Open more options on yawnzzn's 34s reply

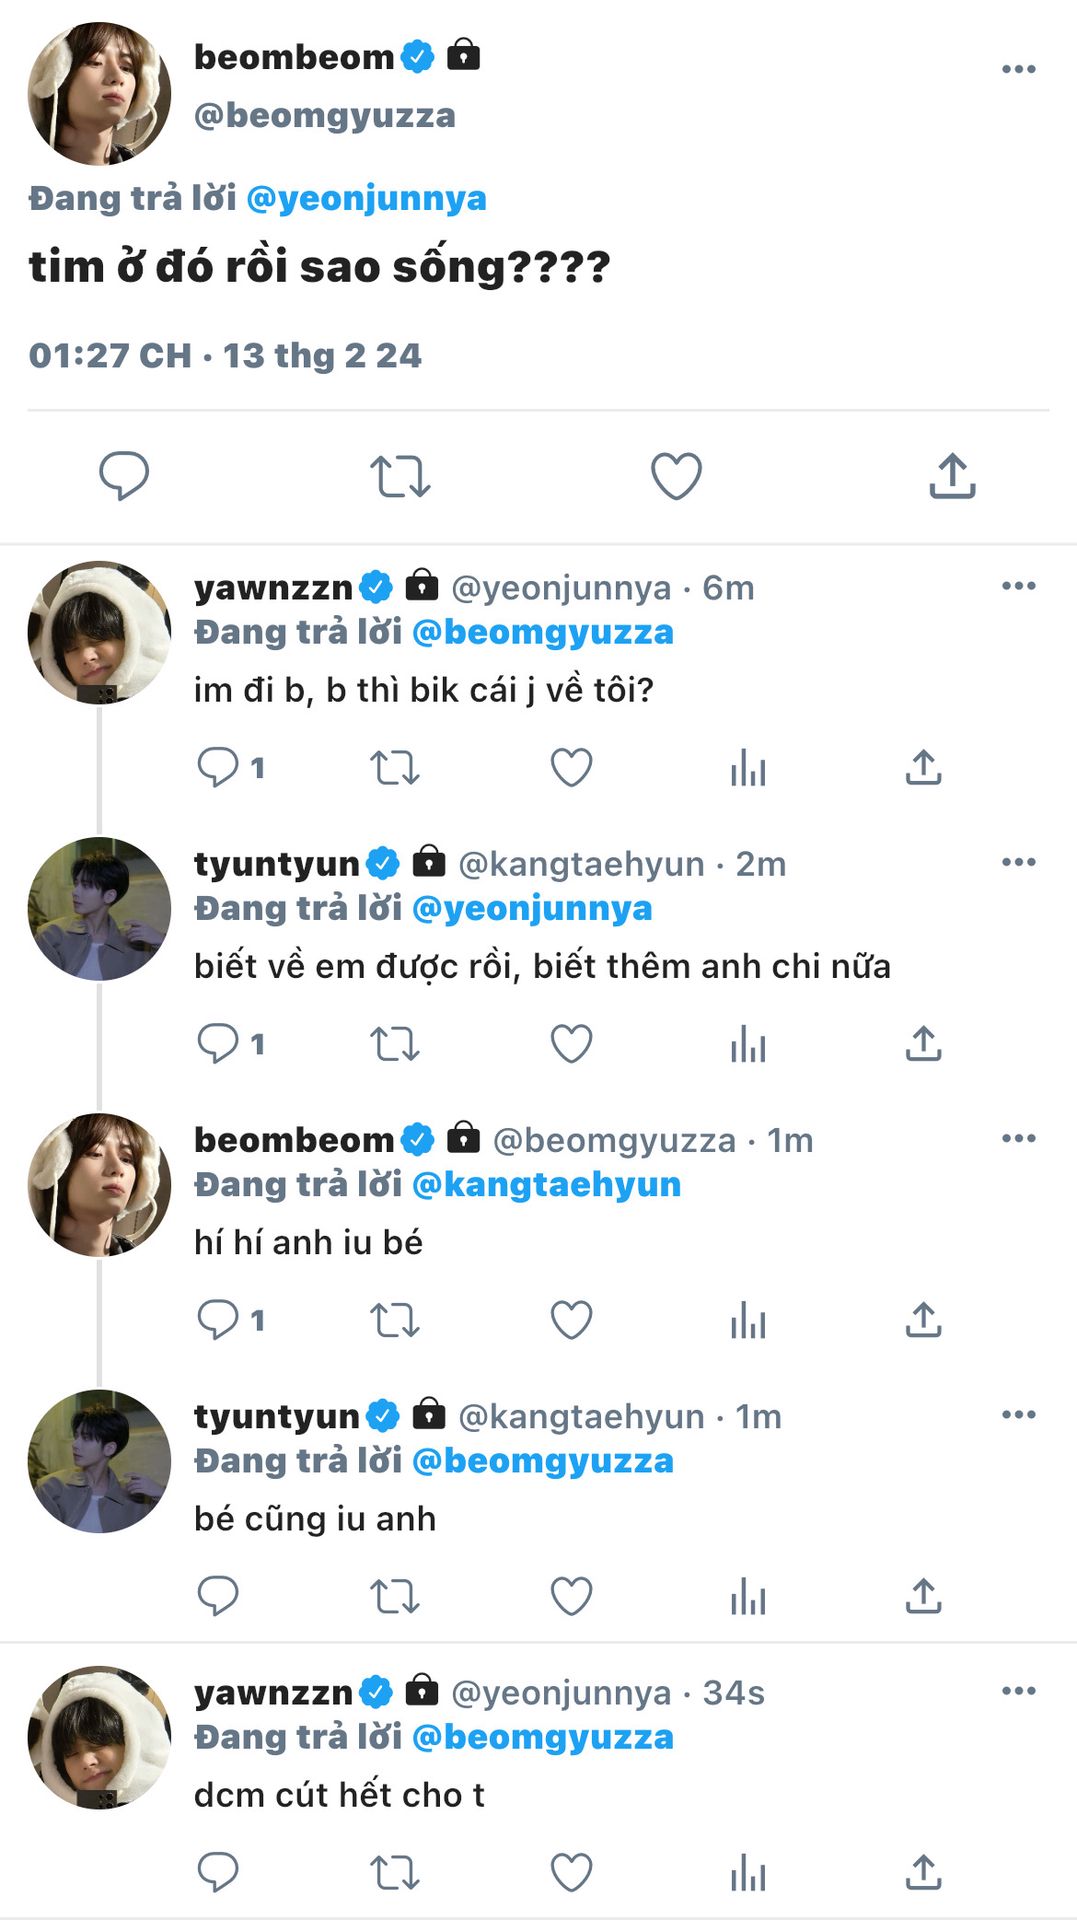tap(1018, 1690)
